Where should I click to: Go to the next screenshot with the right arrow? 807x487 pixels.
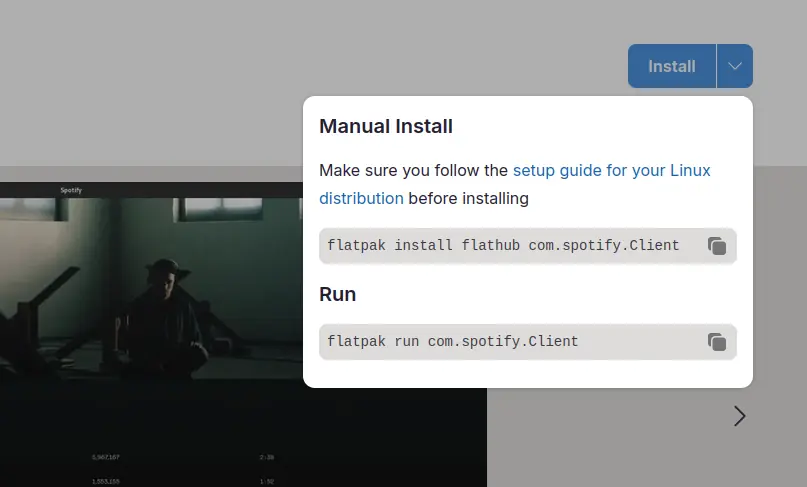pos(739,416)
